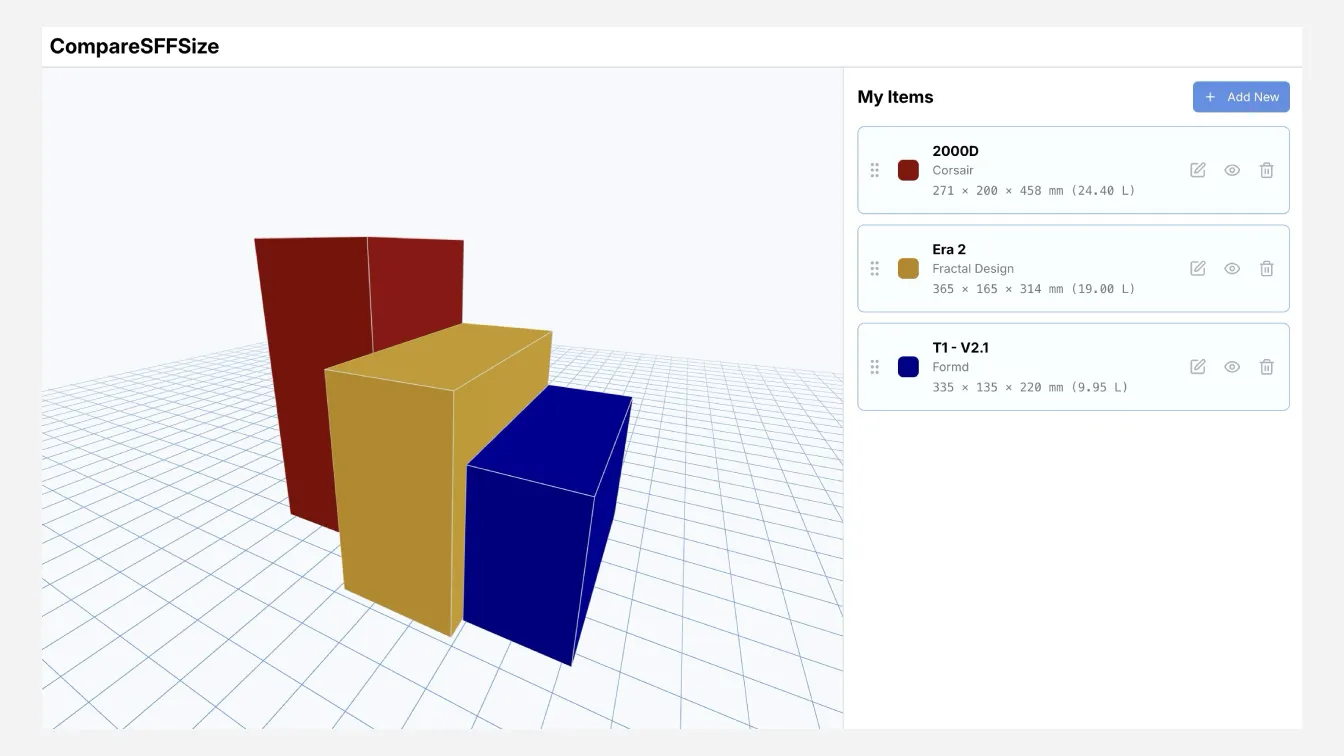The image size is (1344, 756).
Task: Open edit for Era 2 item
Action: point(1197,268)
